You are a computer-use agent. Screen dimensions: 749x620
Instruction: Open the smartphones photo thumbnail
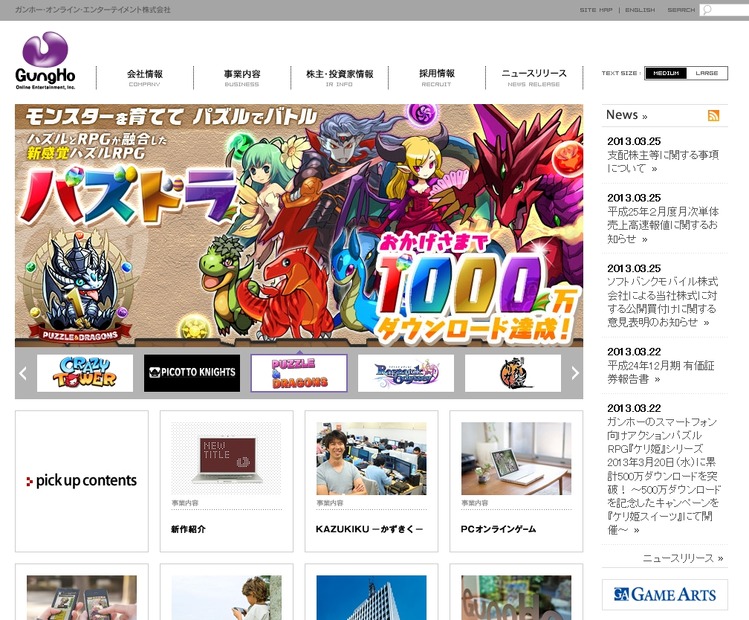(x=82, y=598)
